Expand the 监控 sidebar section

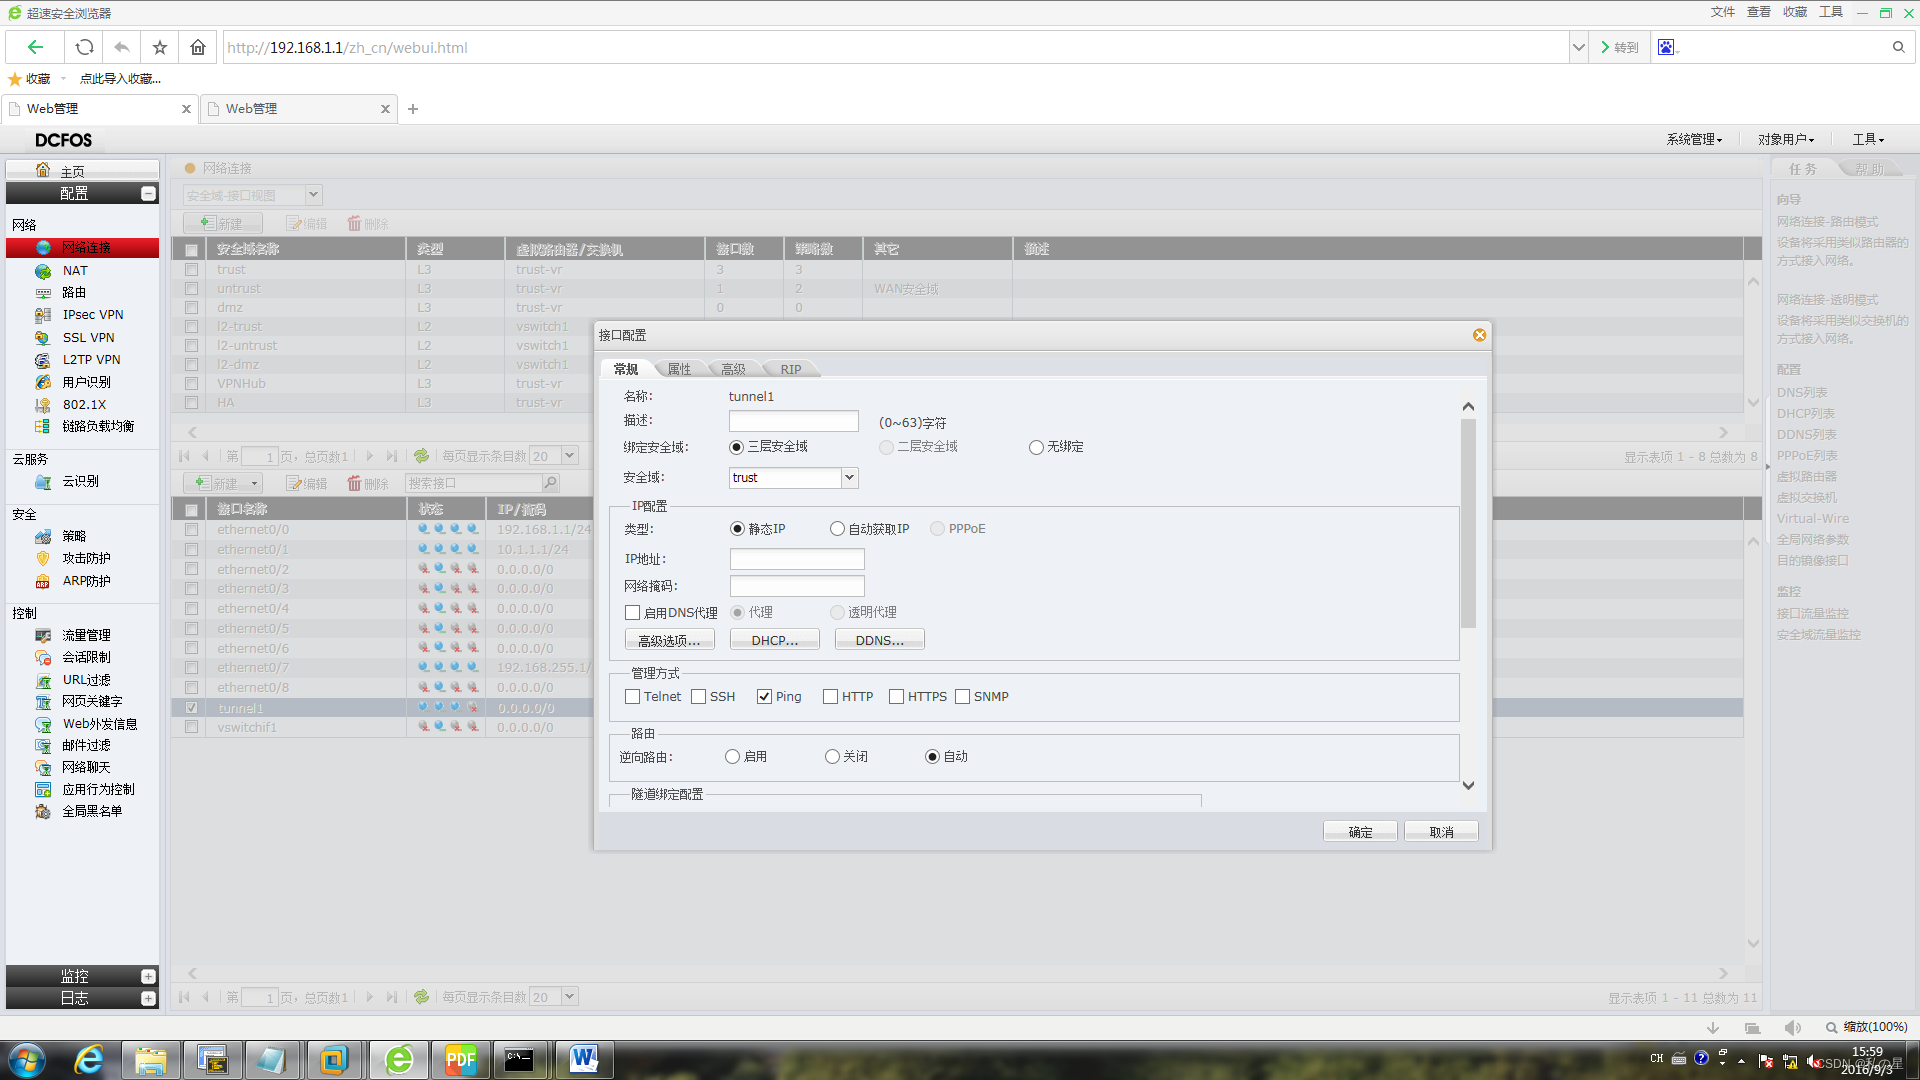coord(148,976)
